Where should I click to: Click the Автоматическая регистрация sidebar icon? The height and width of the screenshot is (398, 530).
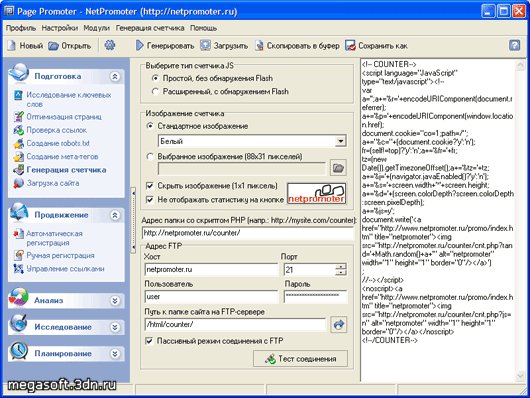(19, 234)
